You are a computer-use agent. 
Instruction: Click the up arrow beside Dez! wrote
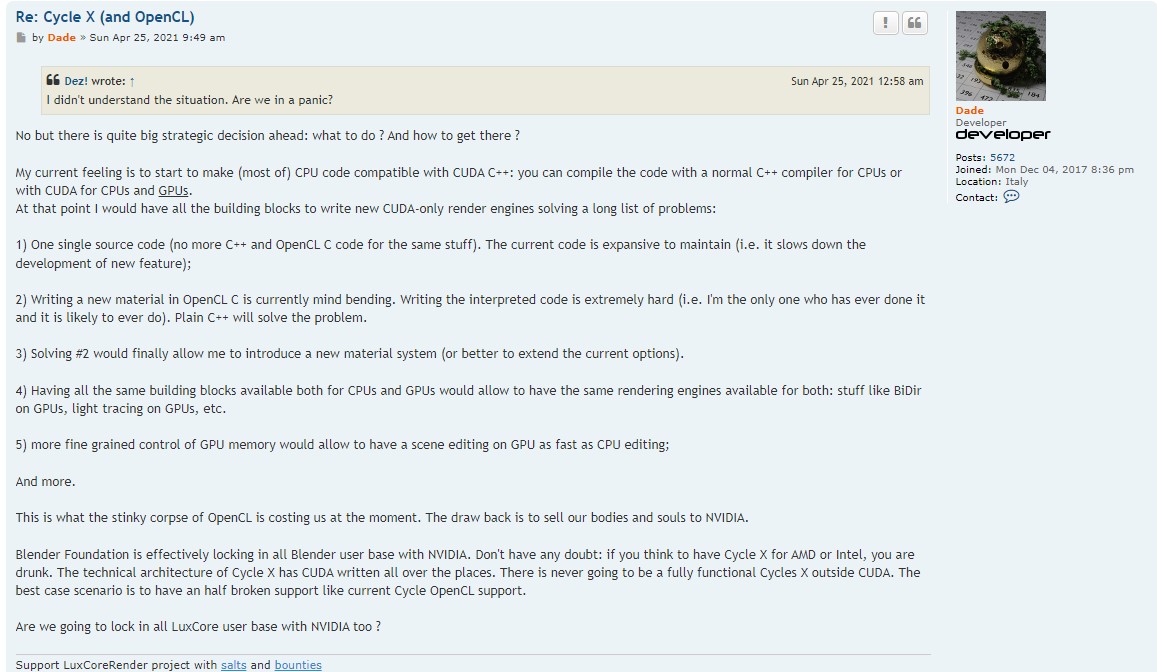pyautogui.click(x=132, y=81)
